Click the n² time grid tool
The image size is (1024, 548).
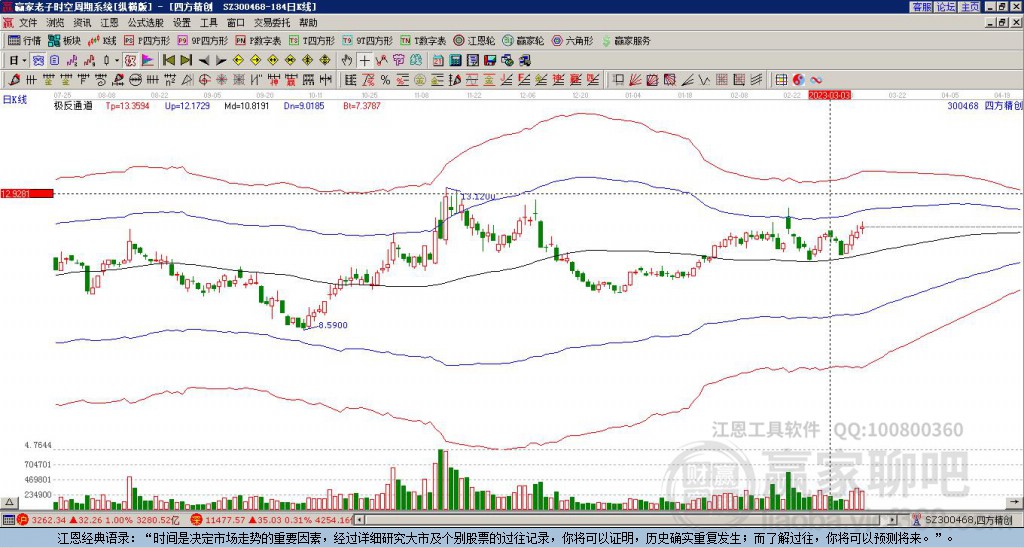[169, 80]
